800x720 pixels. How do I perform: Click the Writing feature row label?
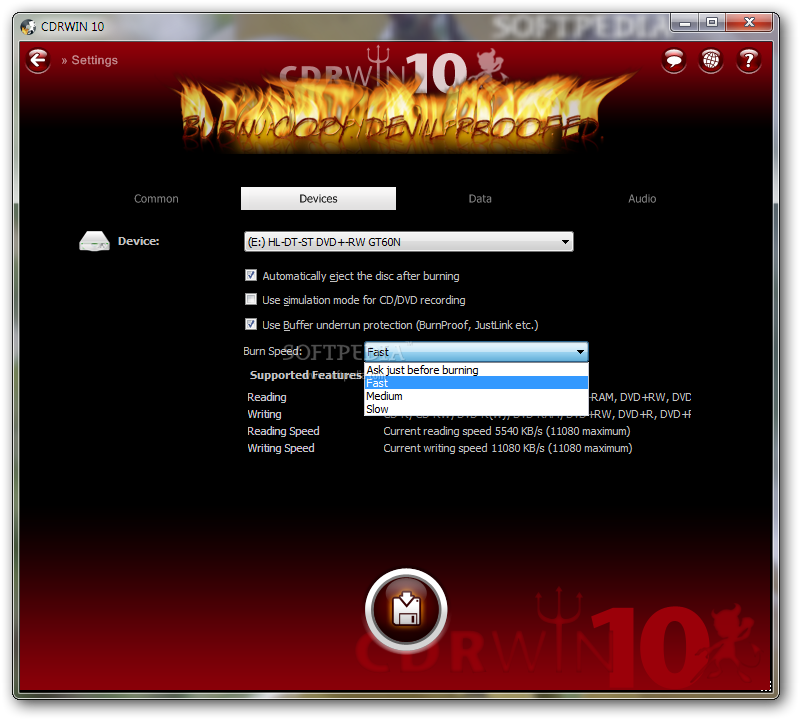click(264, 414)
